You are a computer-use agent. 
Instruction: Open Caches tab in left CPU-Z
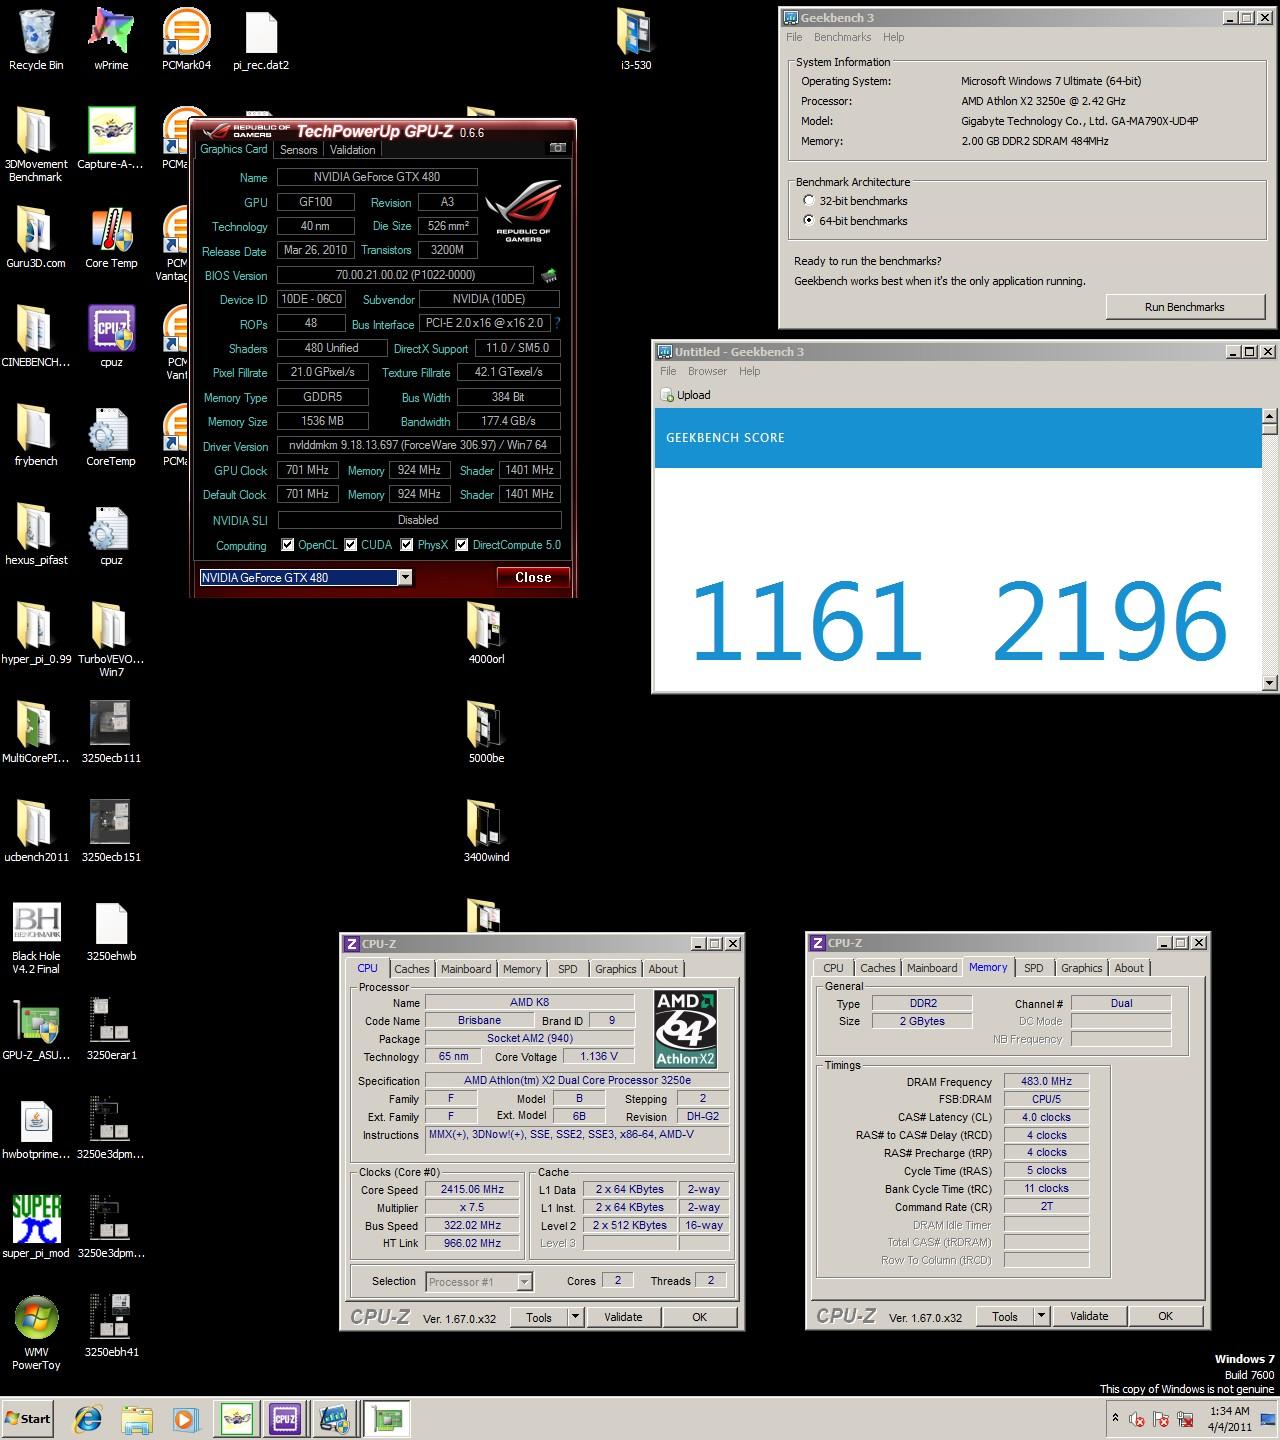(411, 969)
